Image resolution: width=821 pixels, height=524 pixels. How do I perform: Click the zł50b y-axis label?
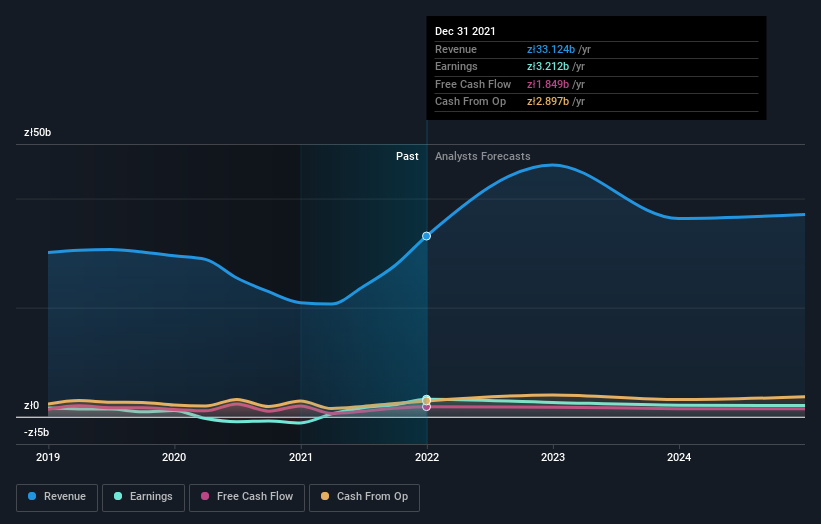(38, 132)
